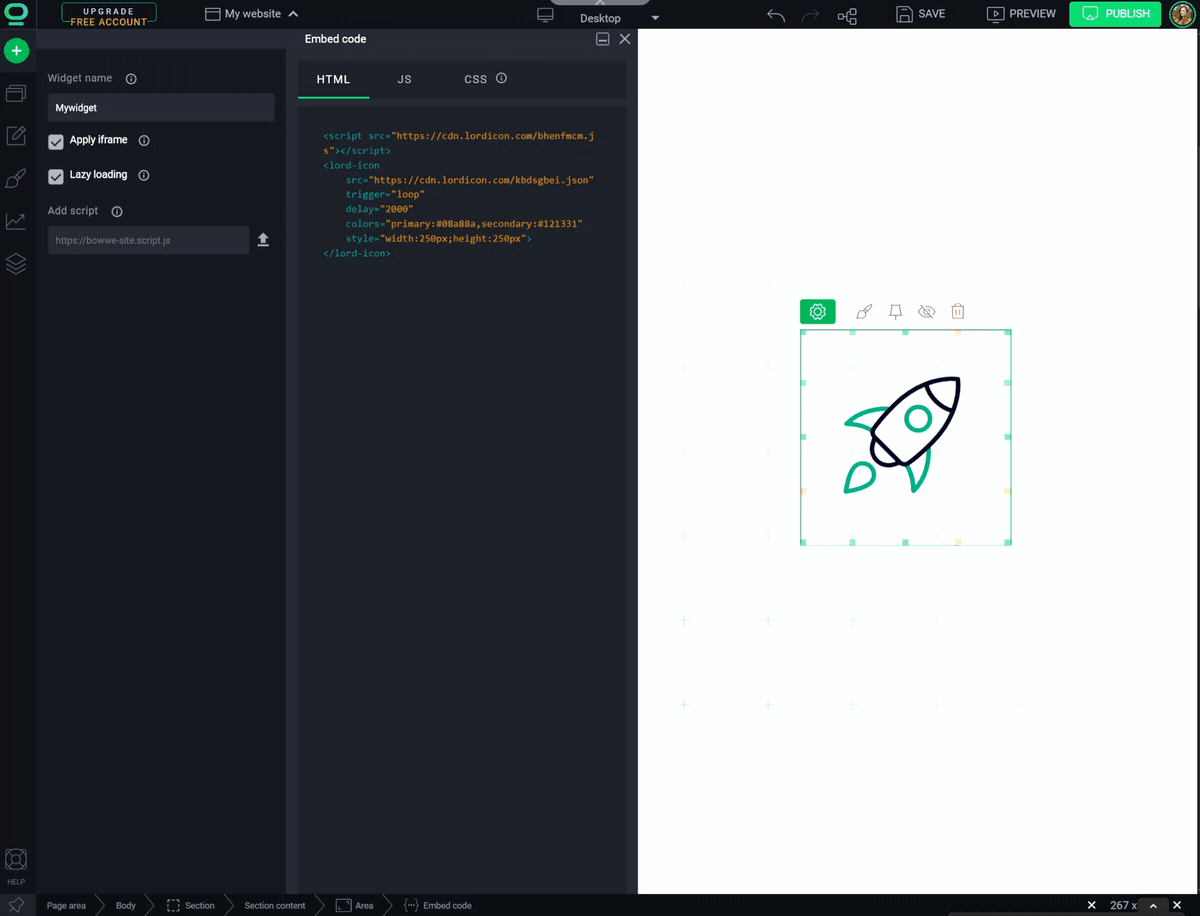Show info for Add script

point(117,212)
